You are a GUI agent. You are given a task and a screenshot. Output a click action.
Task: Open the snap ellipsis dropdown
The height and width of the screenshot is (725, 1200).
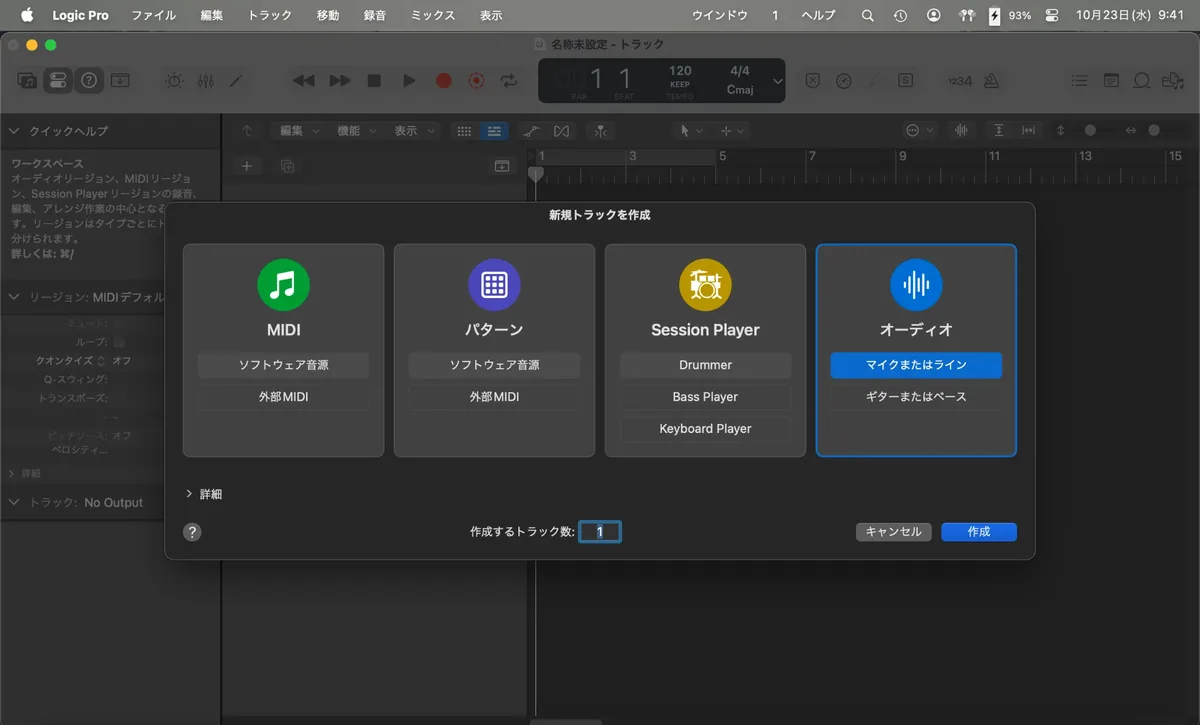point(920,131)
